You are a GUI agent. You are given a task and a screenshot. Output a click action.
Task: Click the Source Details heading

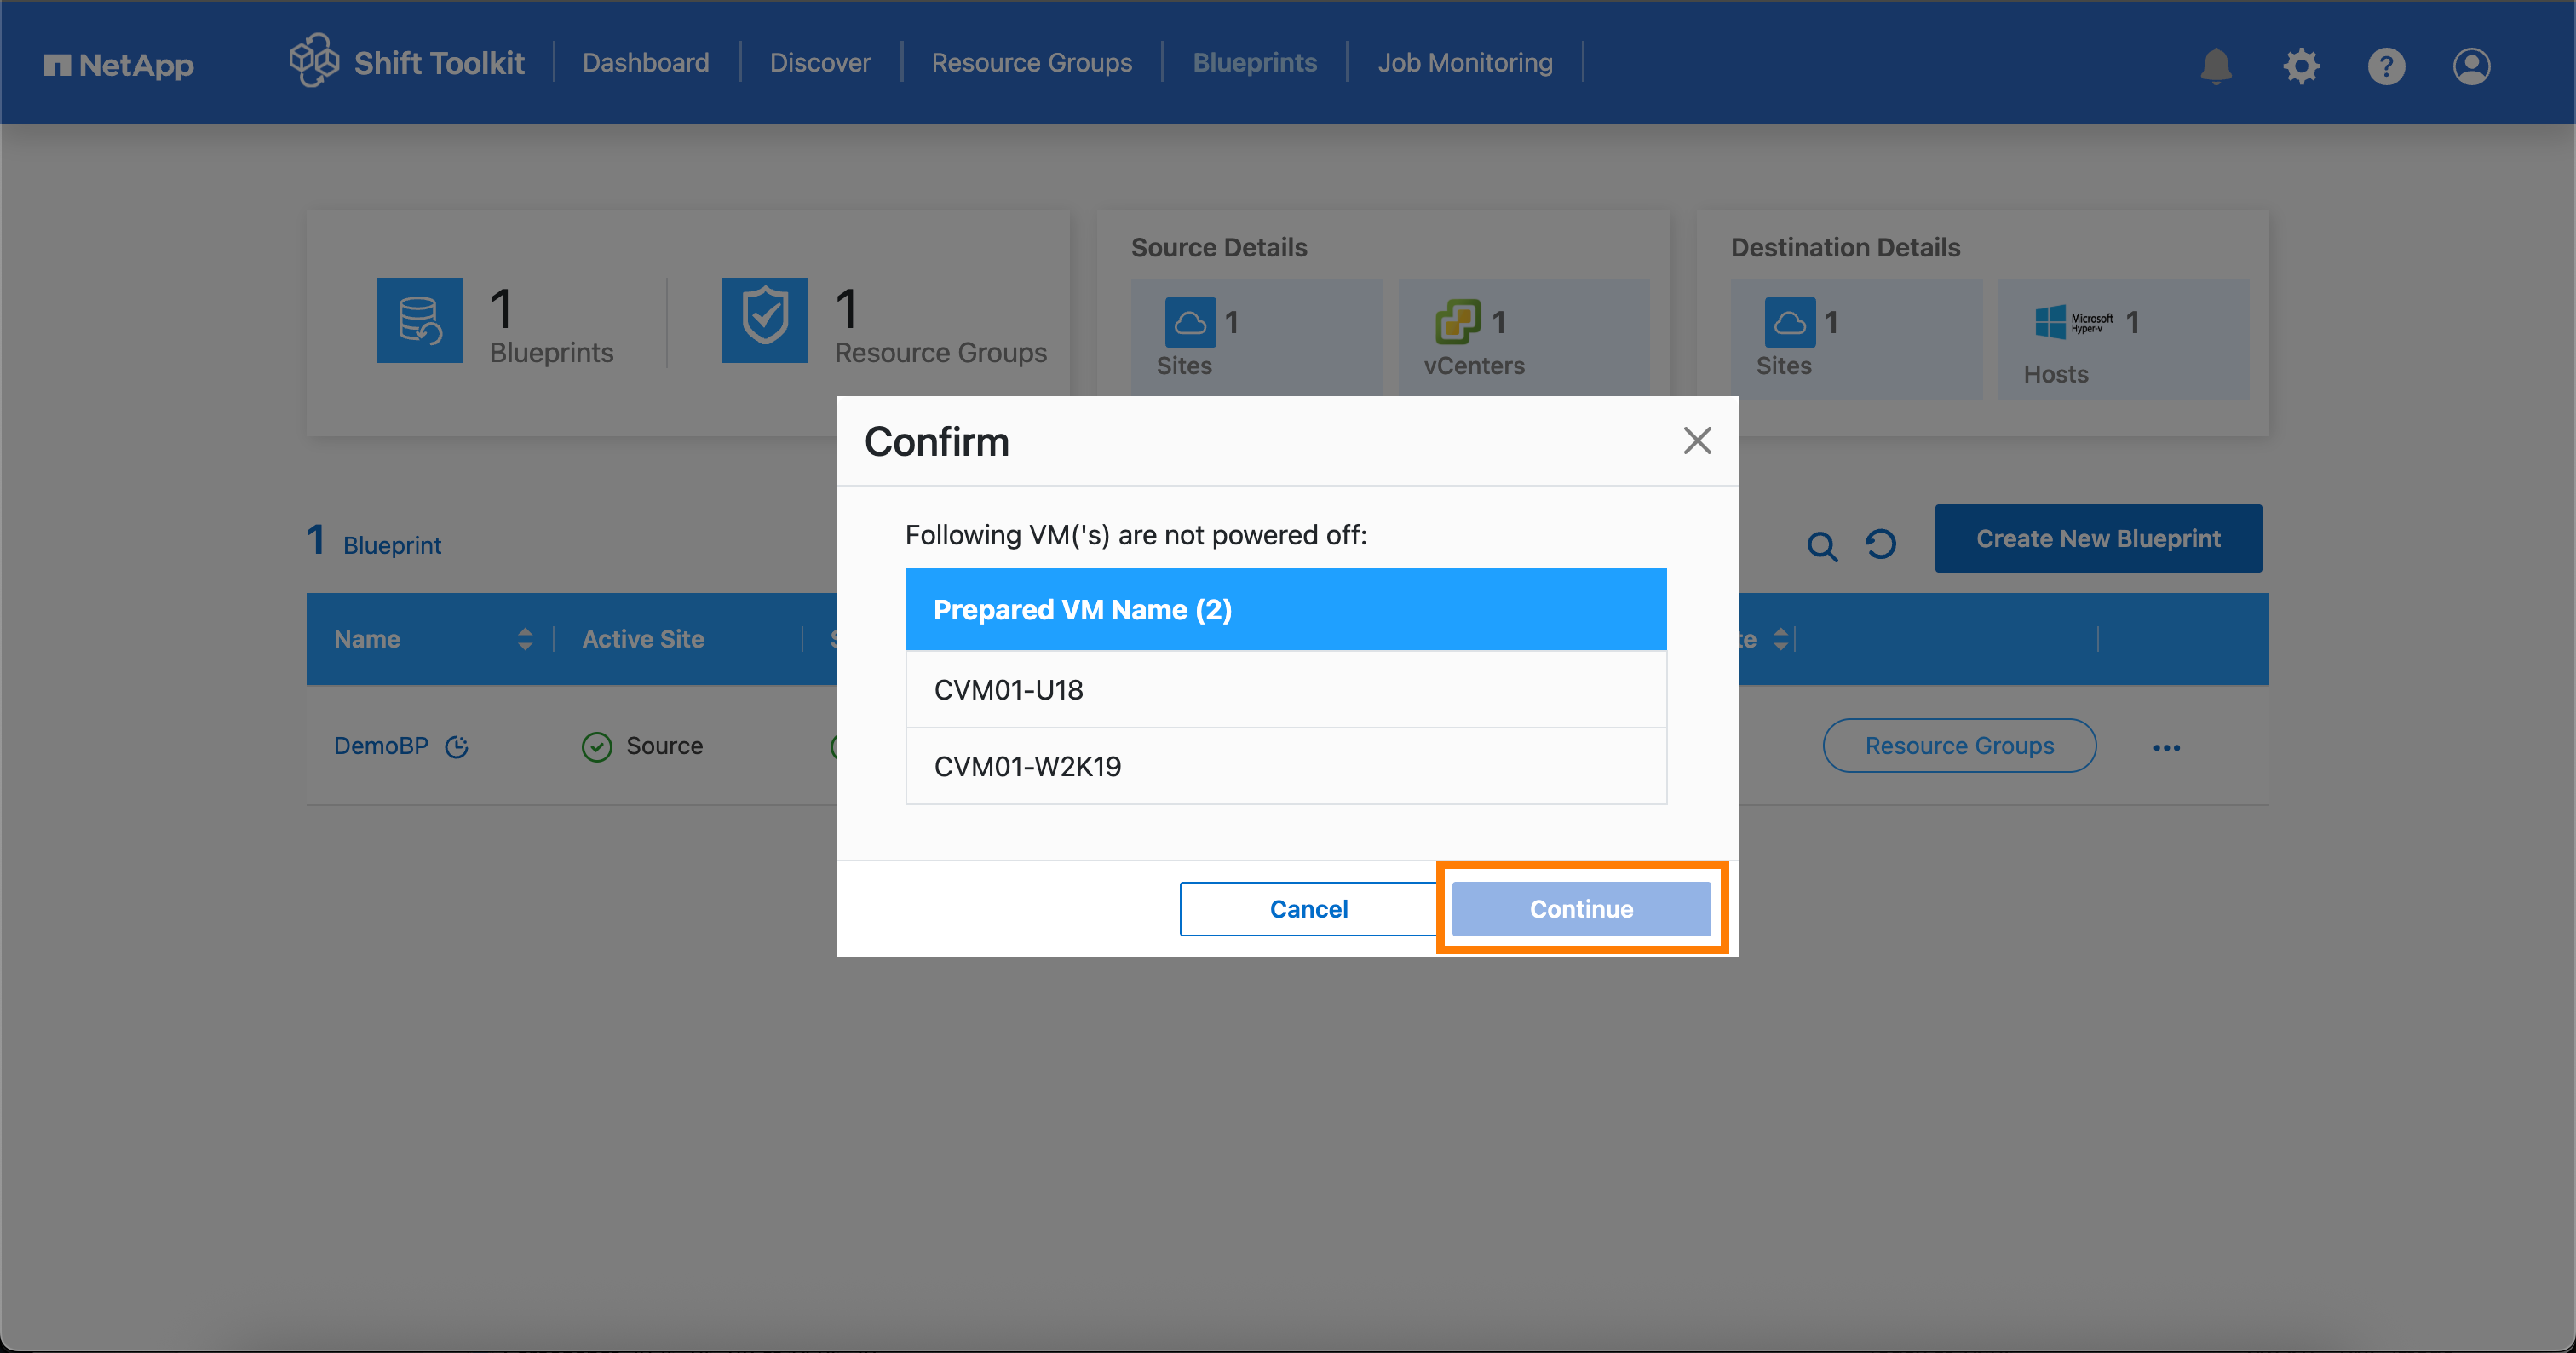click(x=1218, y=247)
